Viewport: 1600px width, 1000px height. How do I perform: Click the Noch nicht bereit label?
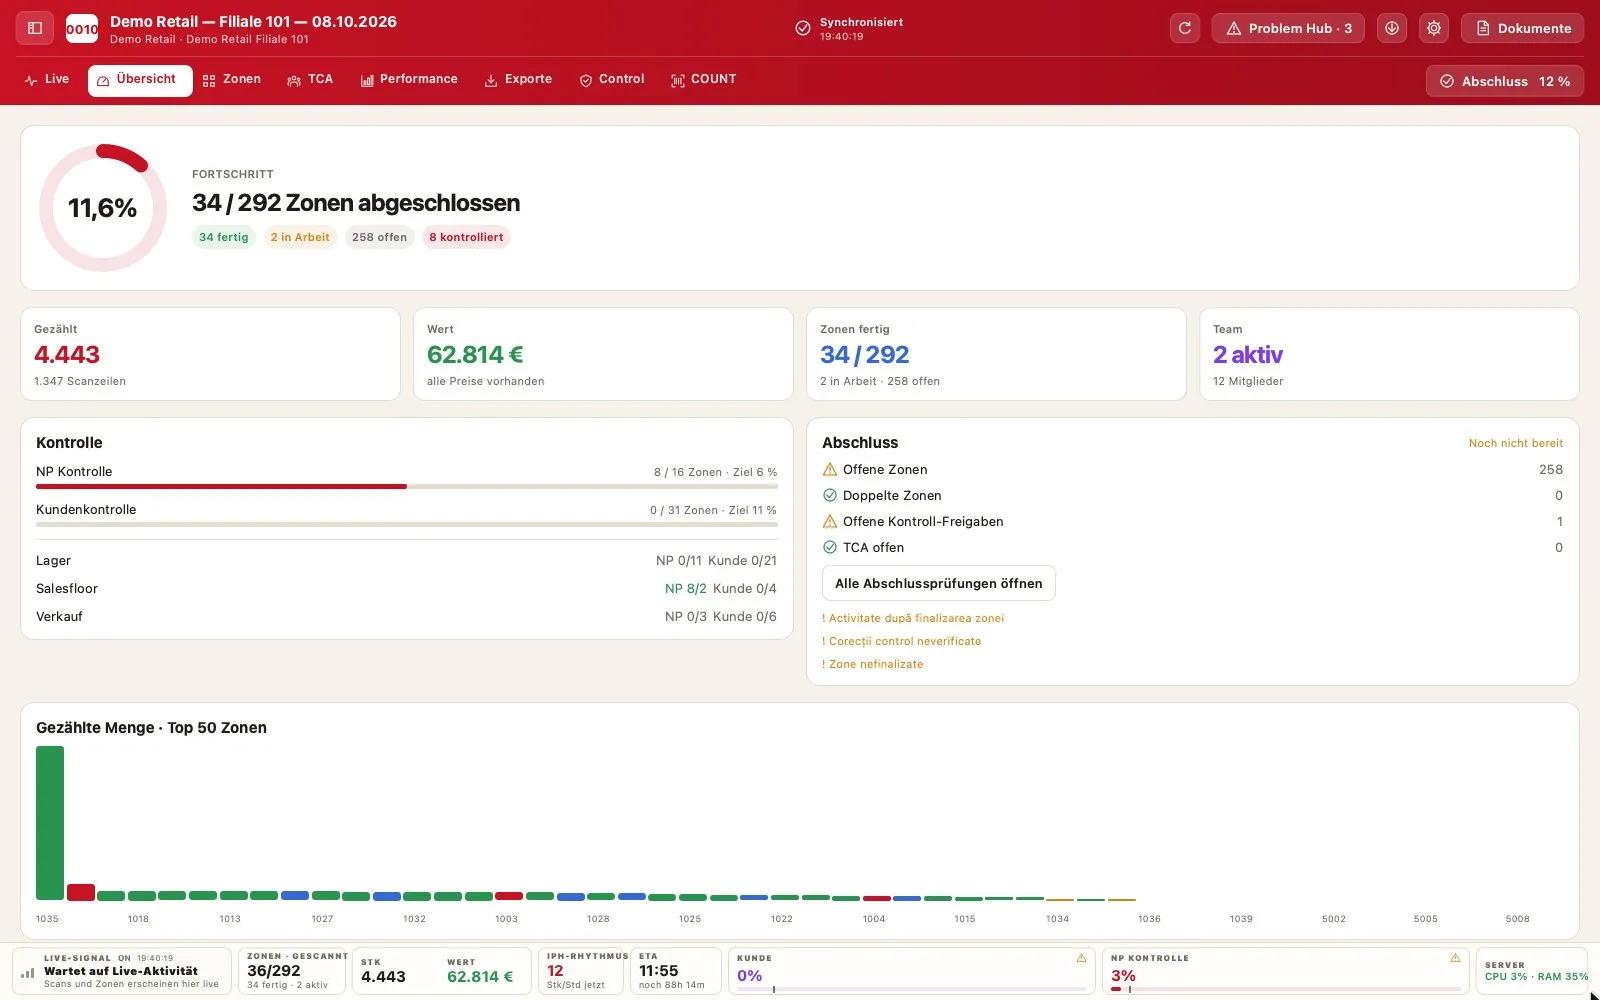1516,443
